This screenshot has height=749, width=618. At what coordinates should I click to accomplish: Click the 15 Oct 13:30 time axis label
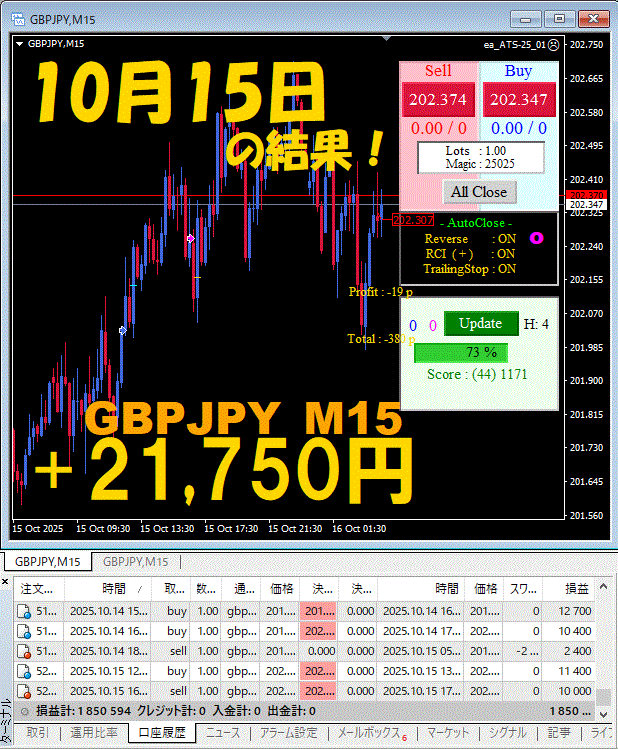(167, 529)
